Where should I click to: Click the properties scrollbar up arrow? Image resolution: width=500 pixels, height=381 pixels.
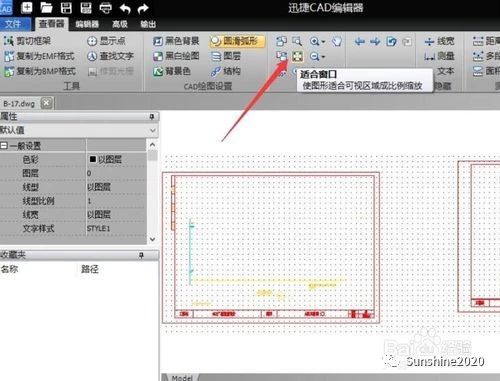pos(152,145)
